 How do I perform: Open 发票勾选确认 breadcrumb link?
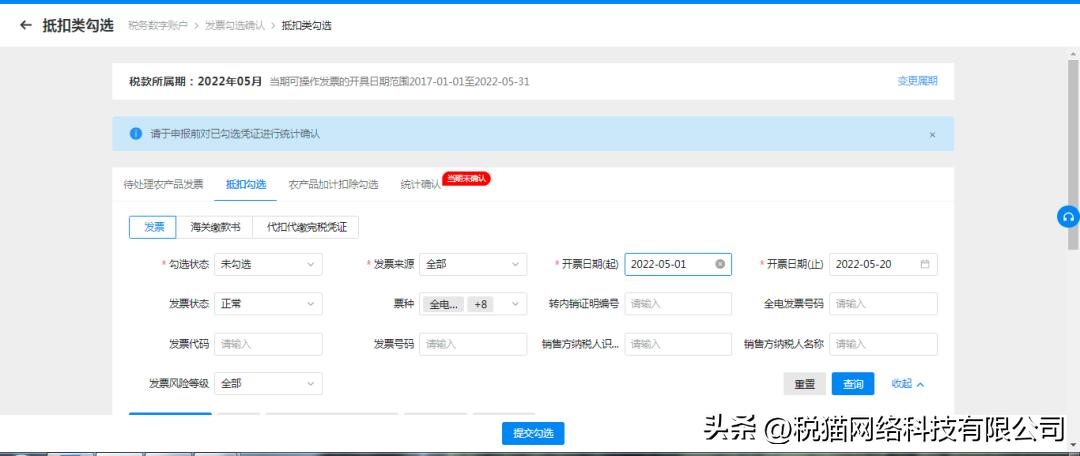235,25
